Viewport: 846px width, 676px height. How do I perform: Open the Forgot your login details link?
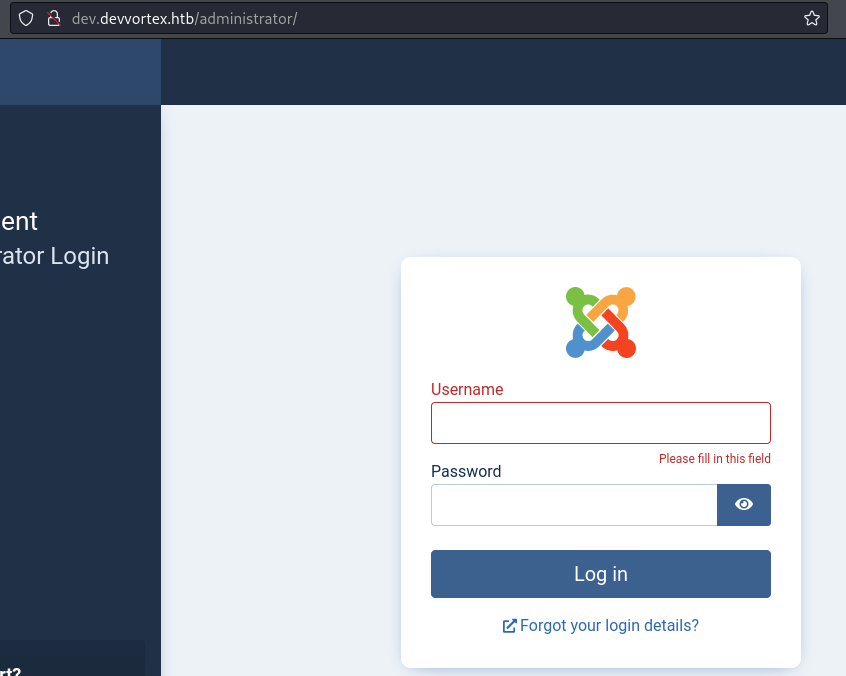pos(601,625)
